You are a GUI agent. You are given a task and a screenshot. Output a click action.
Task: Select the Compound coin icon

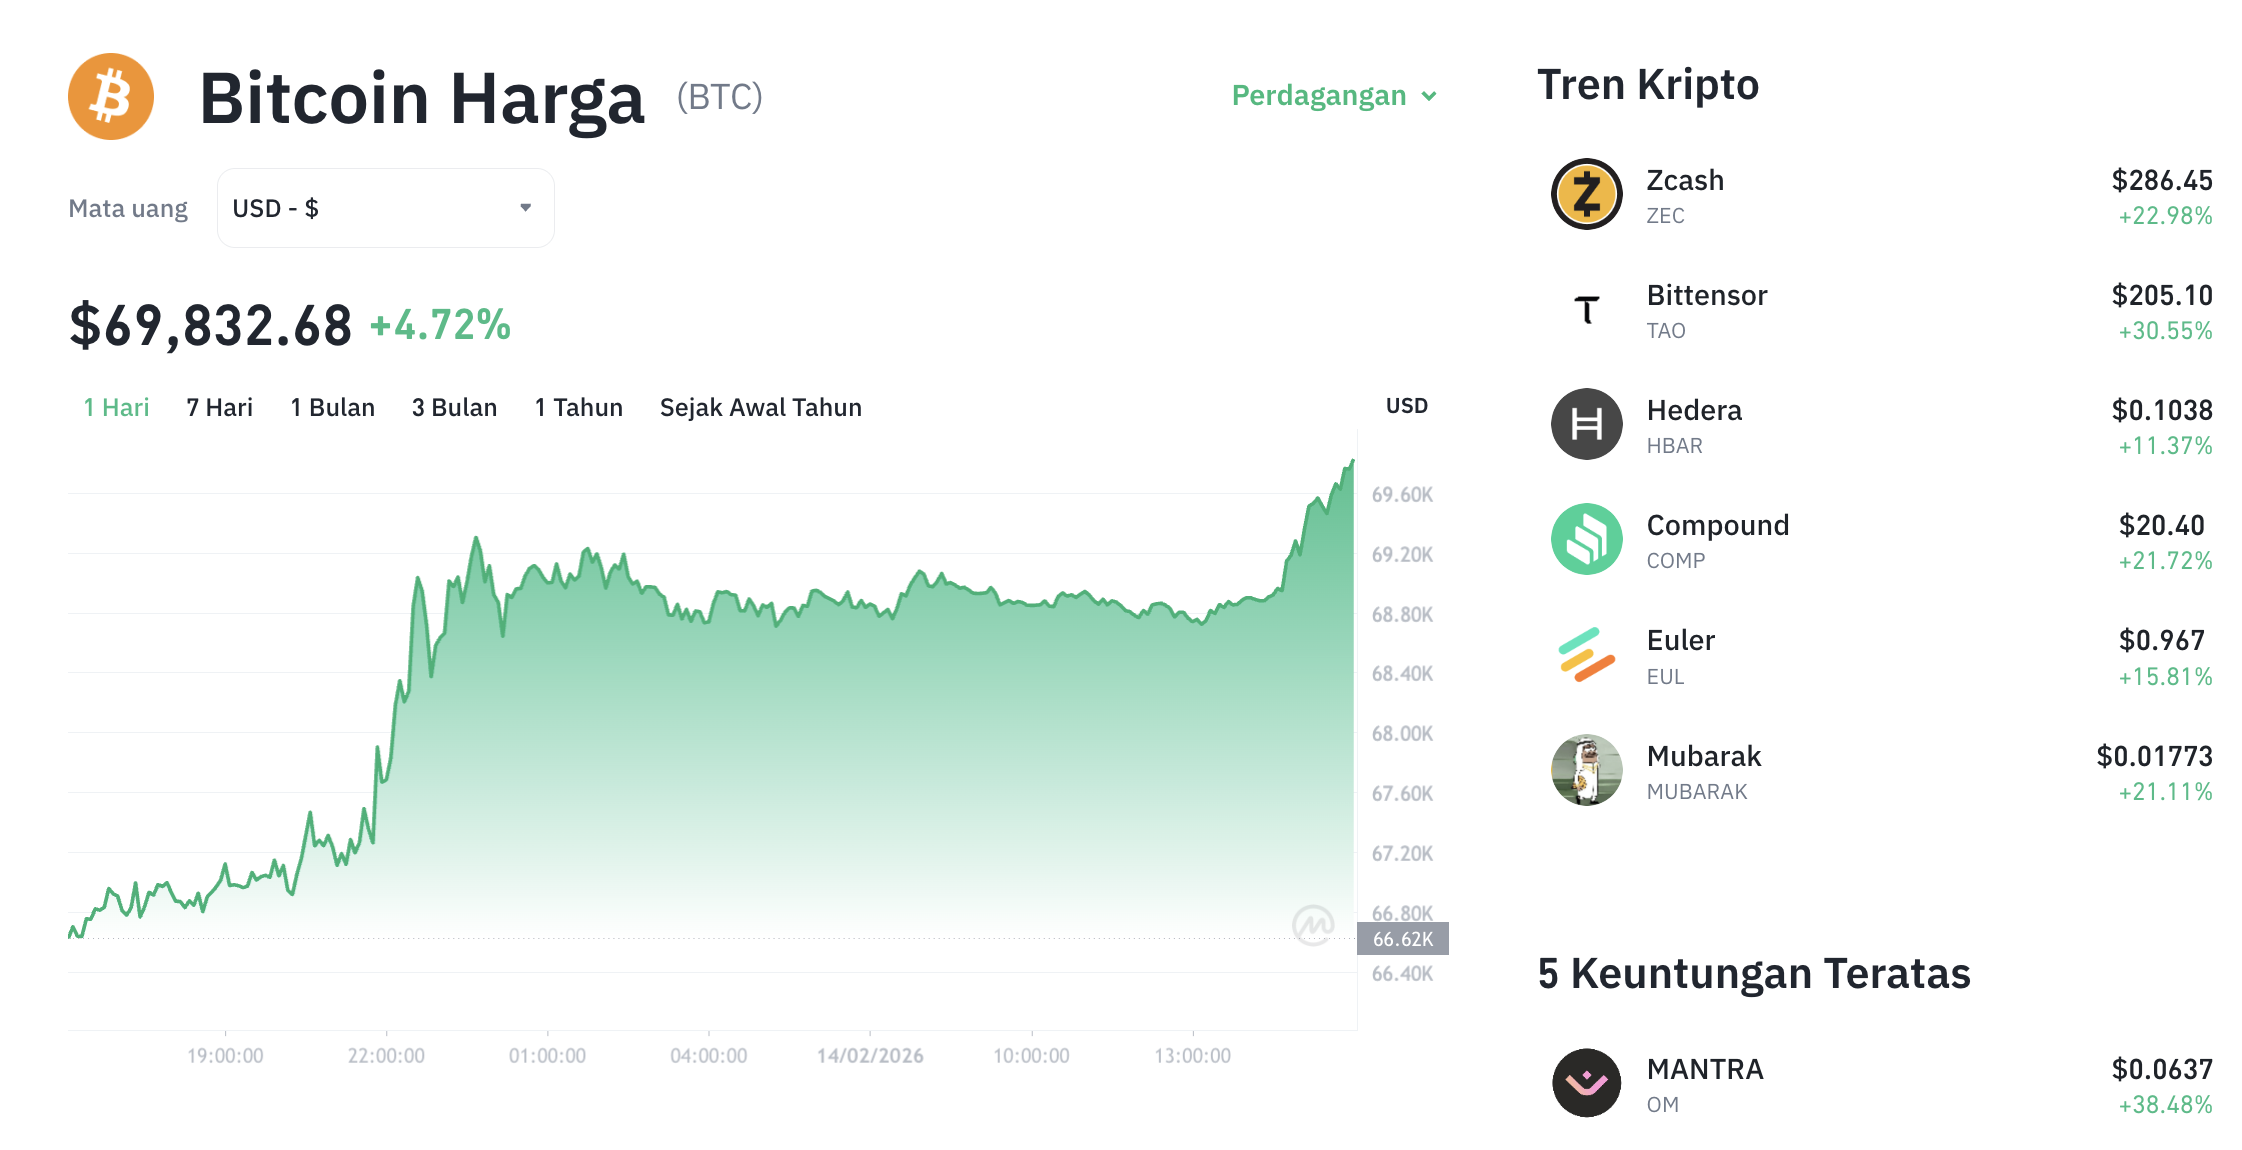[1585, 539]
